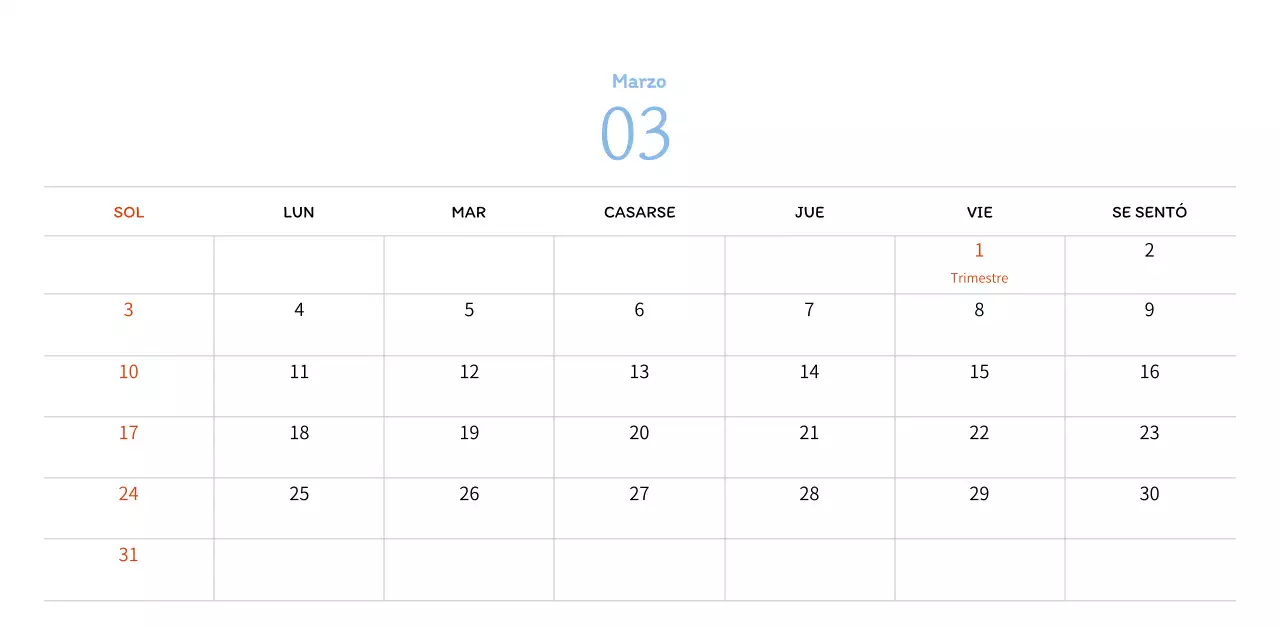Select day 28 under JUE
This screenshot has height=627, width=1280.
[x=809, y=494]
